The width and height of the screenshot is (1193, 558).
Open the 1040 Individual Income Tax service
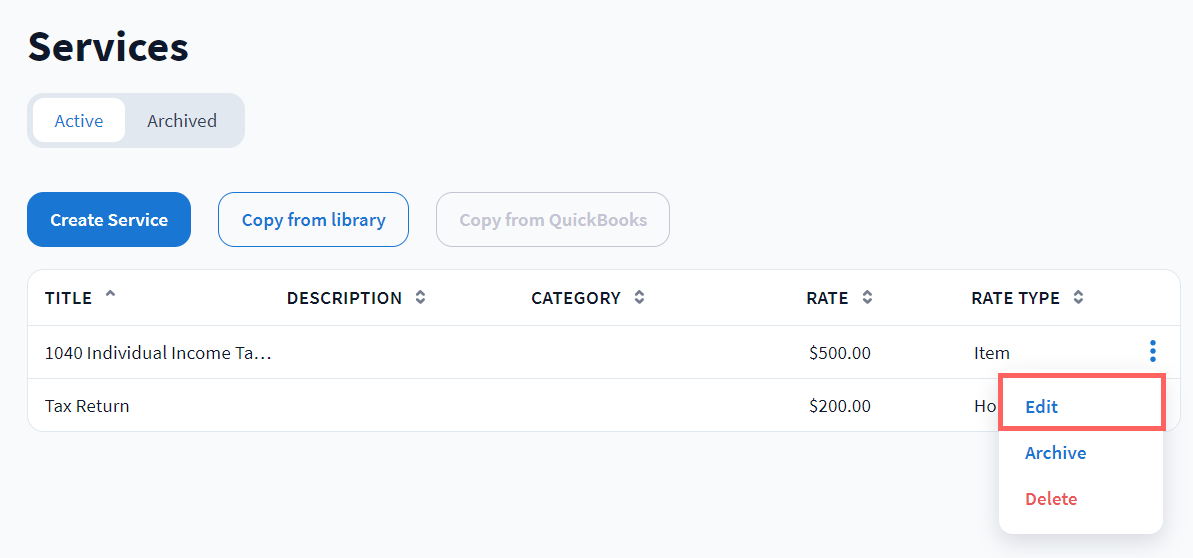[x=158, y=353]
